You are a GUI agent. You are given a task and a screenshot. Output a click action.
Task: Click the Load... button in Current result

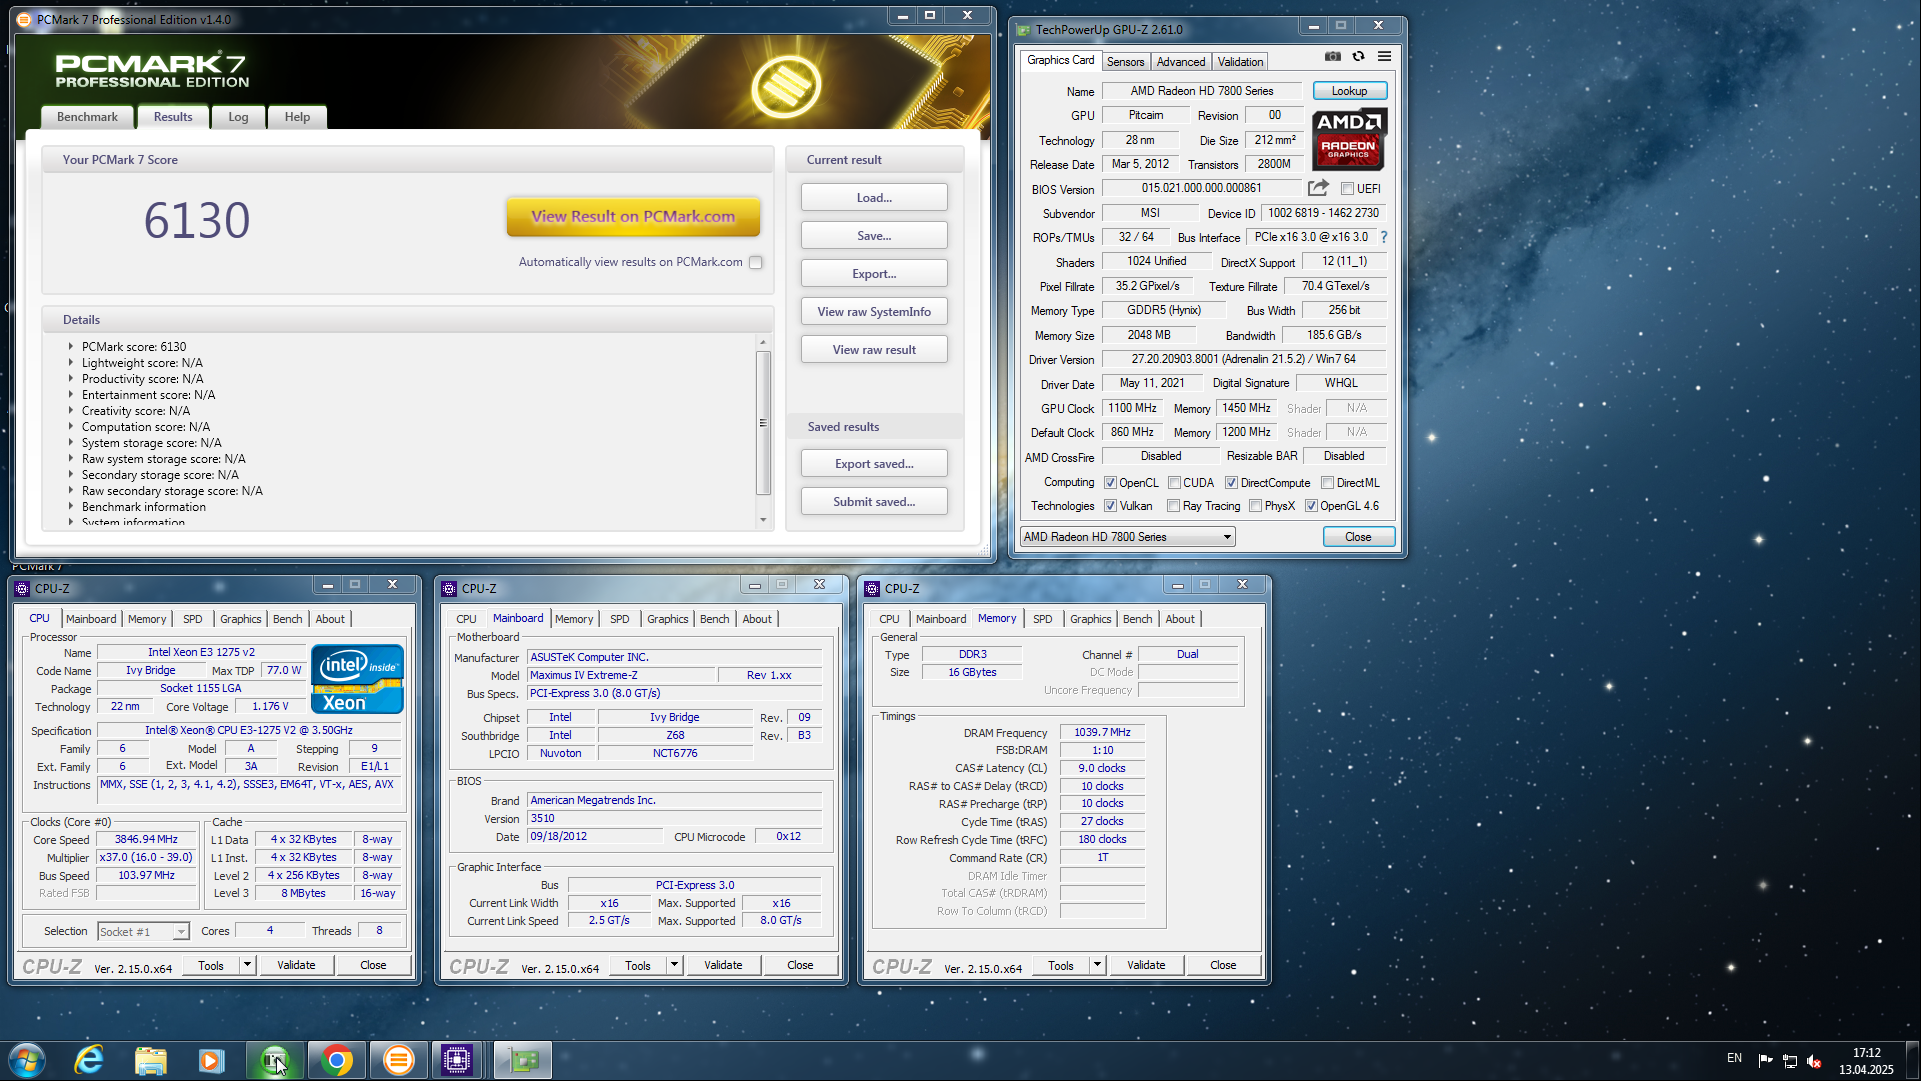click(874, 197)
